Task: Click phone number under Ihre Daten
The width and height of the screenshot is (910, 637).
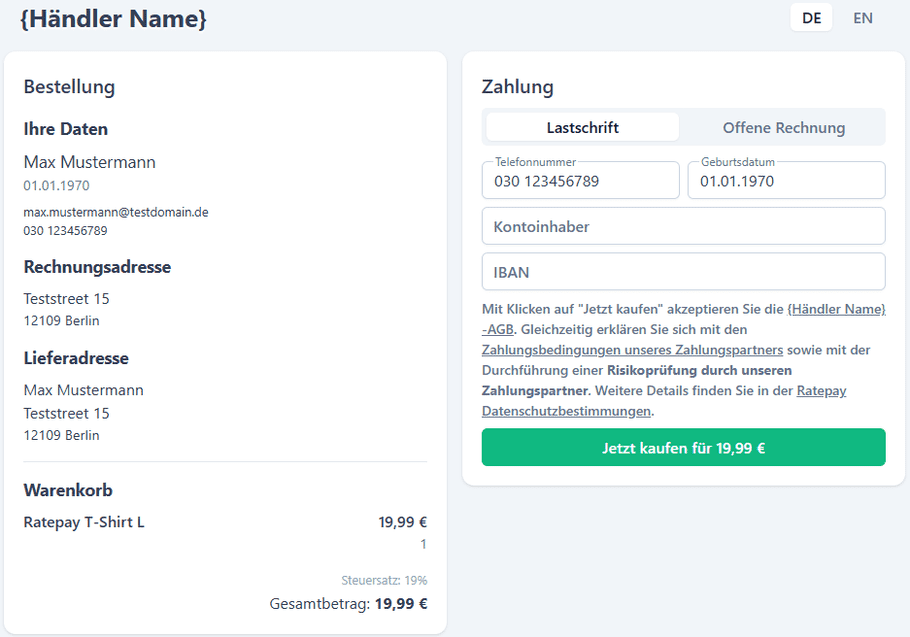Action: click(66, 231)
